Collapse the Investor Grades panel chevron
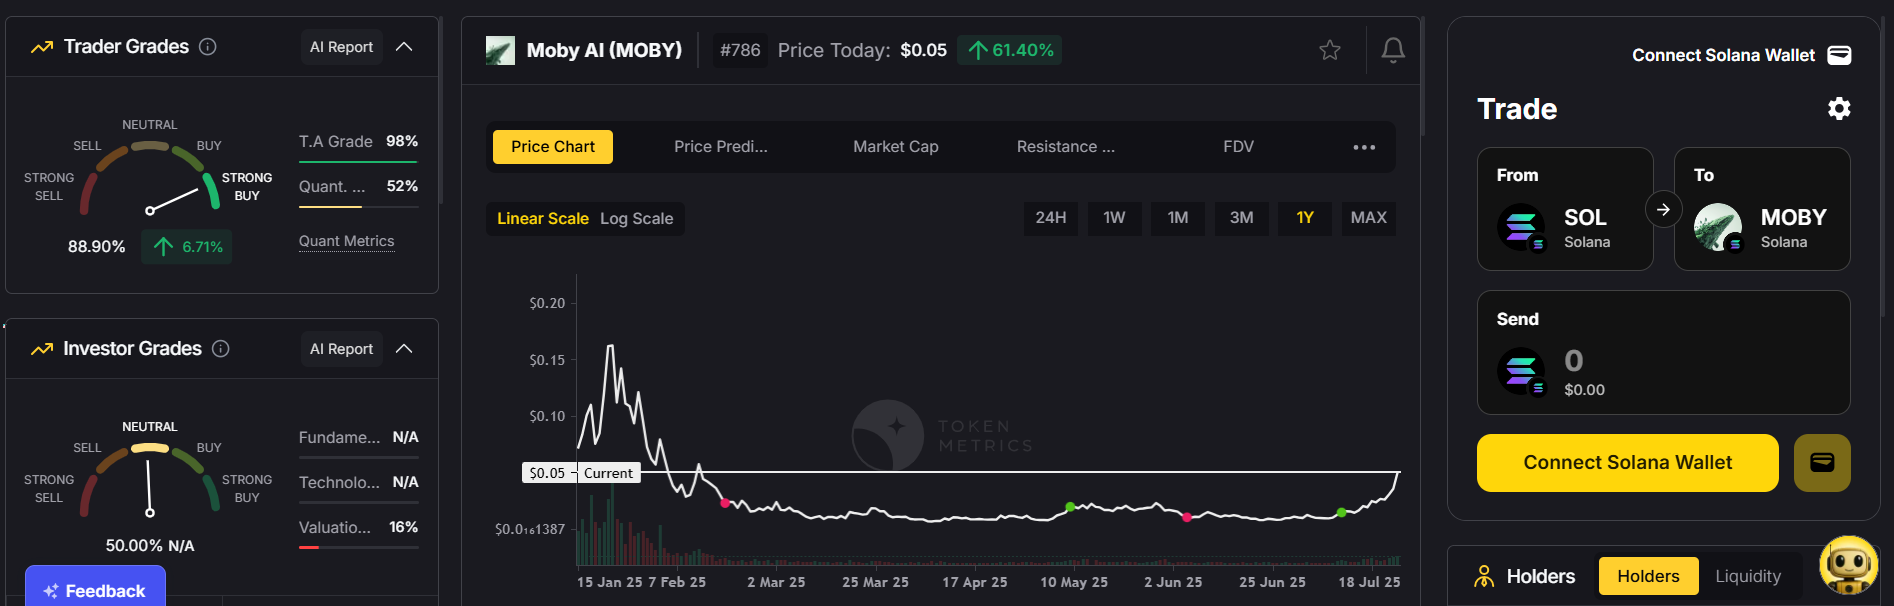This screenshot has width=1894, height=606. [404, 349]
